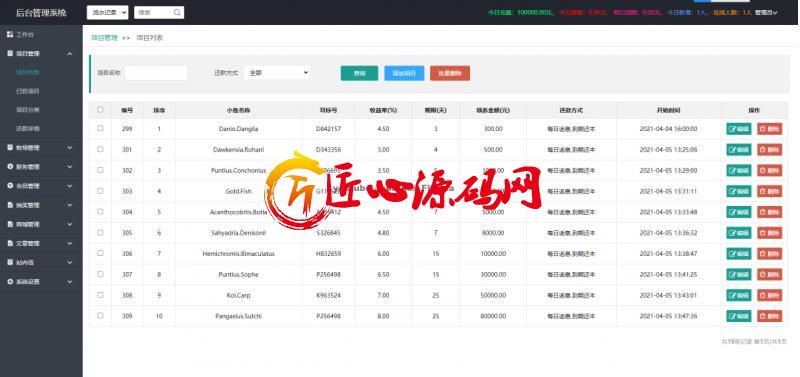
Task: Click the 财务管理 finance icon in sidebar
Action: click(x=10, y=167)
